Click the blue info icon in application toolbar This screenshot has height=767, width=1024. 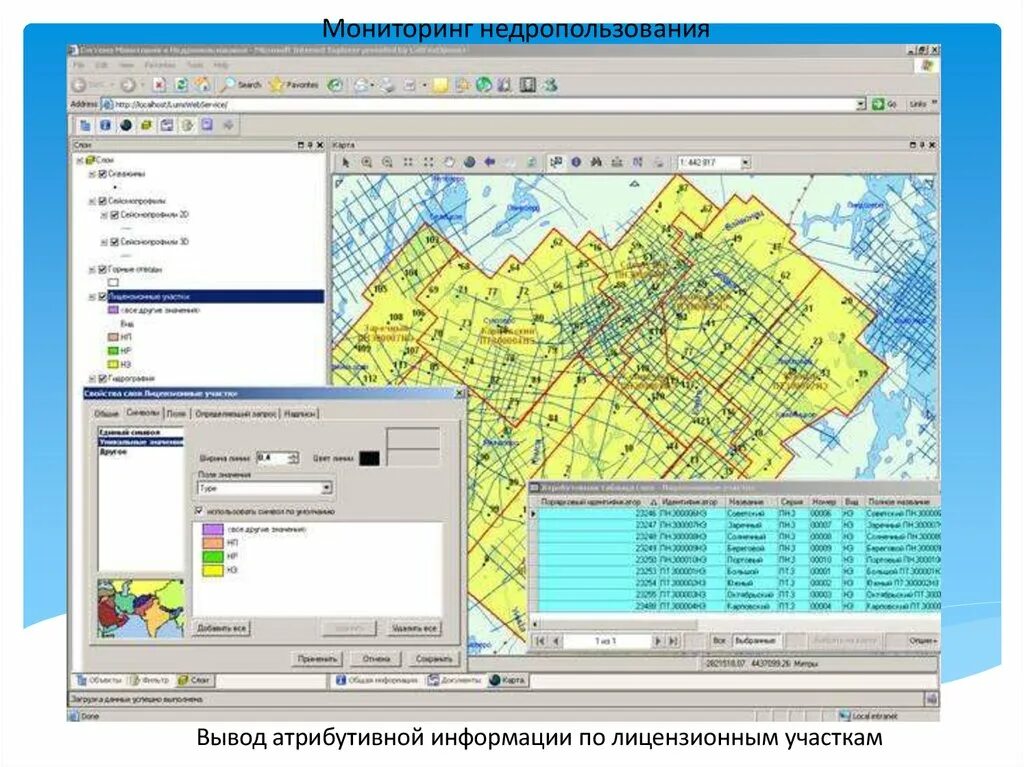(x=105, y=125)
